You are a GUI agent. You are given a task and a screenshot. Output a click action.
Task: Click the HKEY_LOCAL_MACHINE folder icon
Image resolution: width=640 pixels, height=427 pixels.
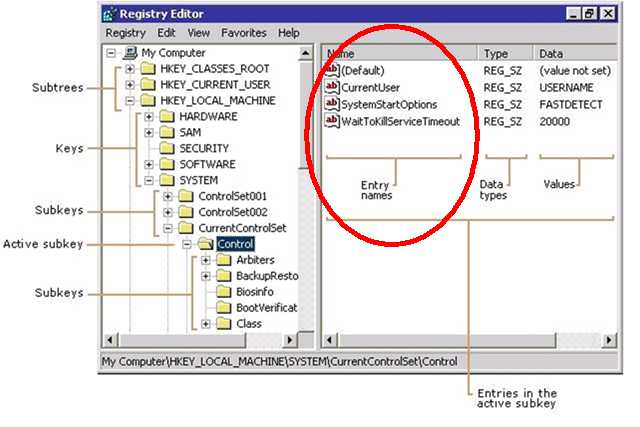[148, 100]
